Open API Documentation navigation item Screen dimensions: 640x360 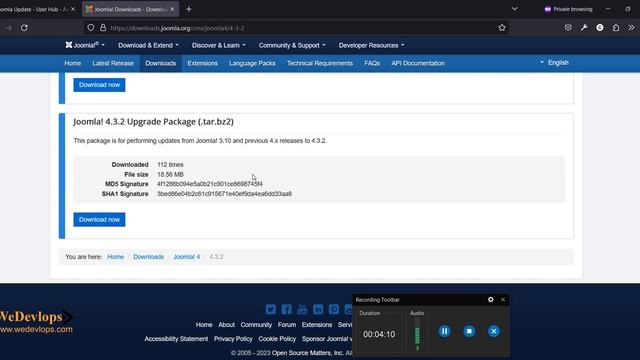click(x=418, y=63)
